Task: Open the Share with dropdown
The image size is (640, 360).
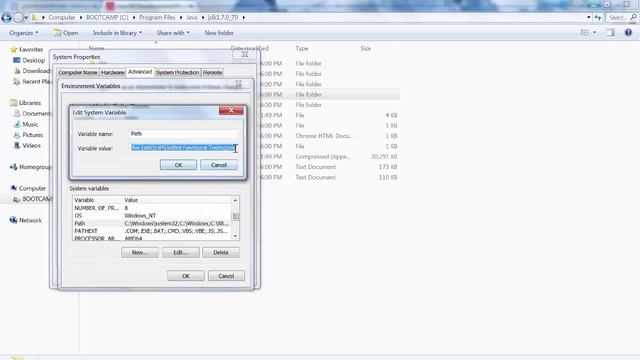Action: click(173, 33)
